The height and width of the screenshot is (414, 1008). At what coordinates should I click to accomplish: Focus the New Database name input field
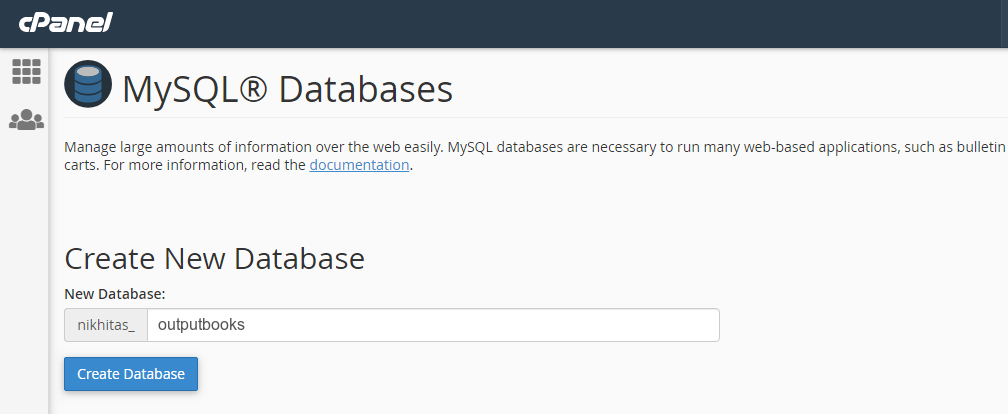pos(433,325)
